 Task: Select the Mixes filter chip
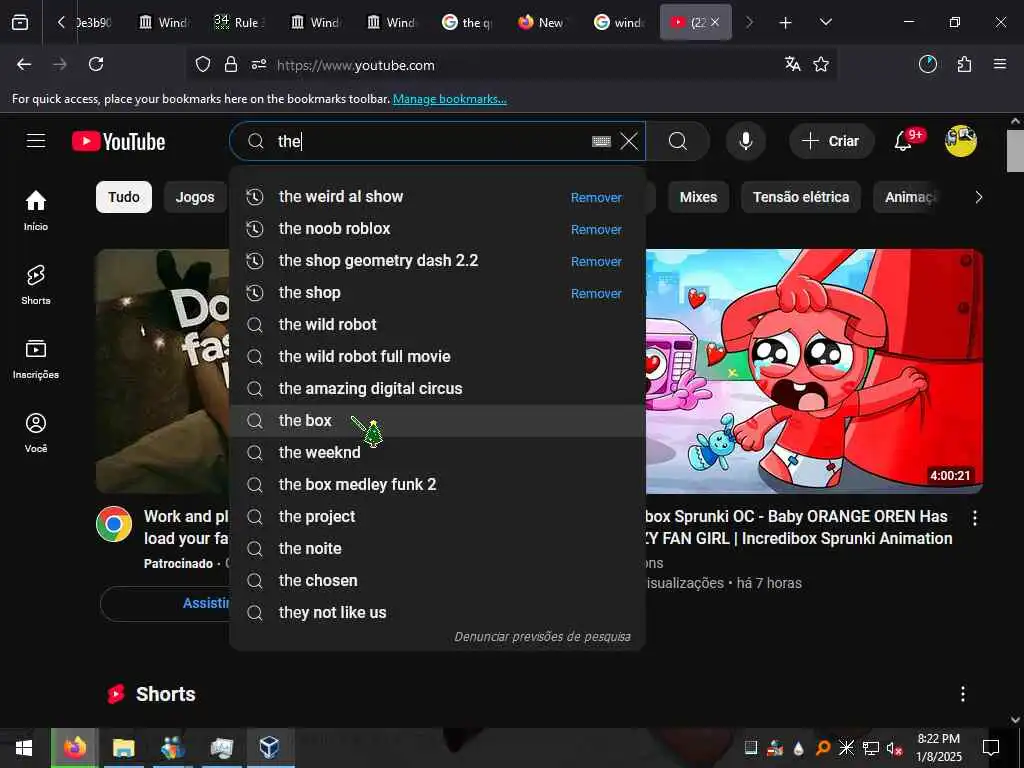point(698,197)
